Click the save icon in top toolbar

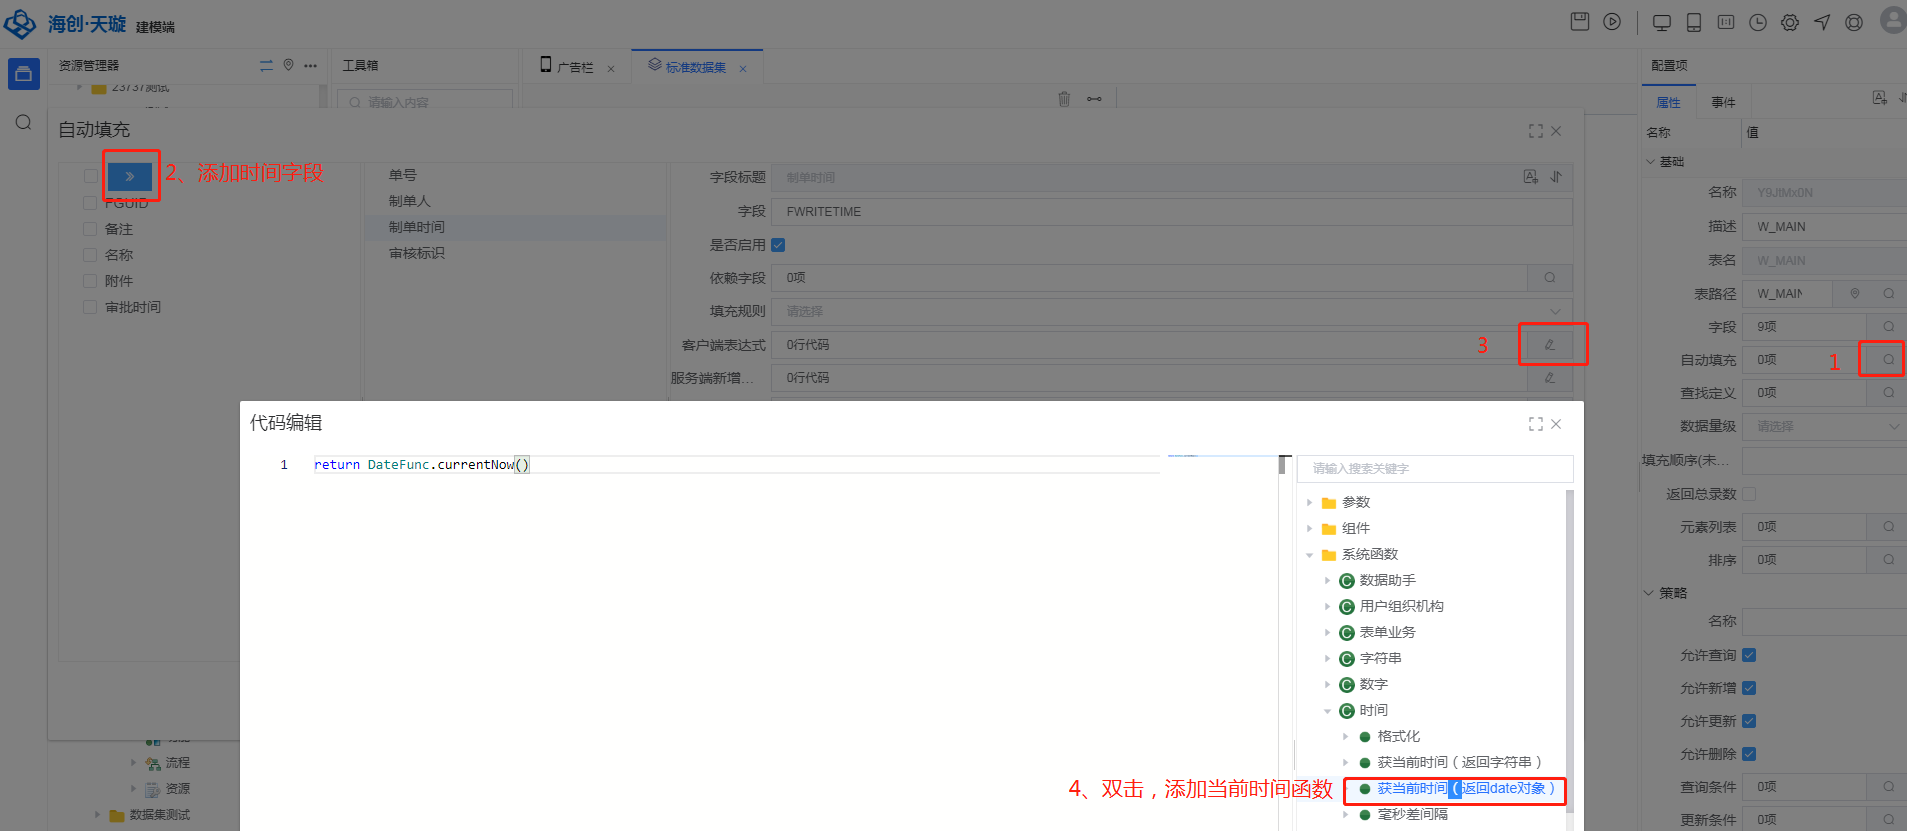click(x=1580, y=22)
